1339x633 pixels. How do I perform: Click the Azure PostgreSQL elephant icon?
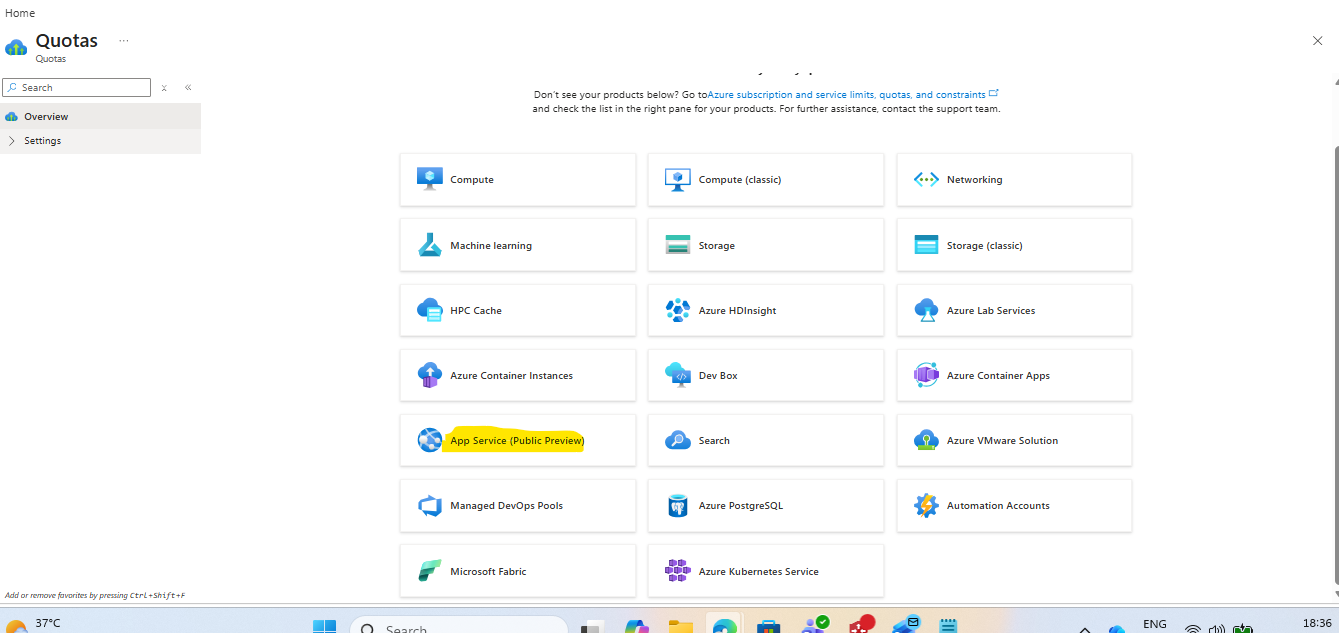678,506
